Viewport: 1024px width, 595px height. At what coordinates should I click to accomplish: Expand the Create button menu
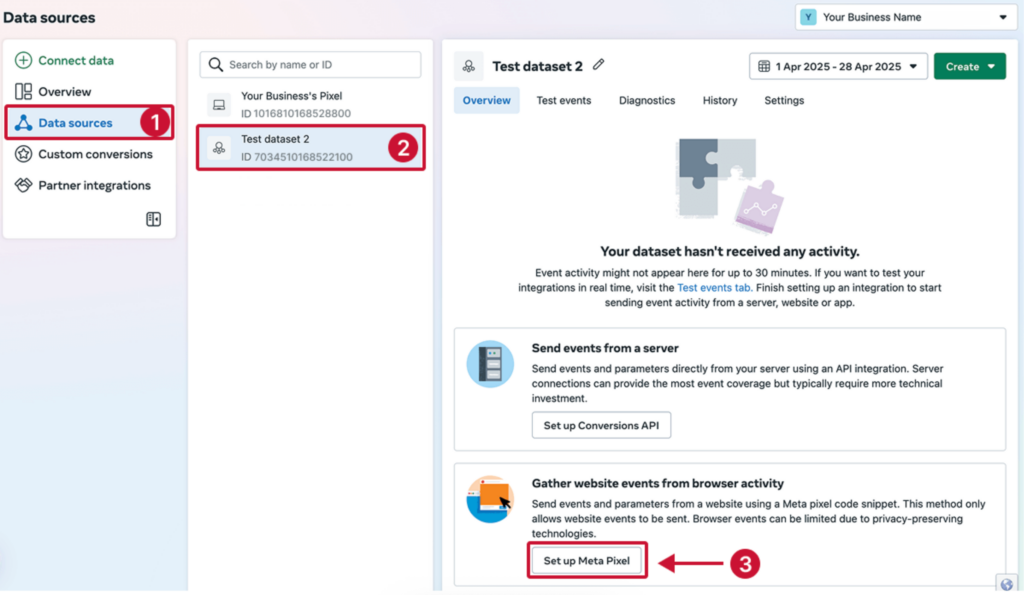[x=970, y=66]
